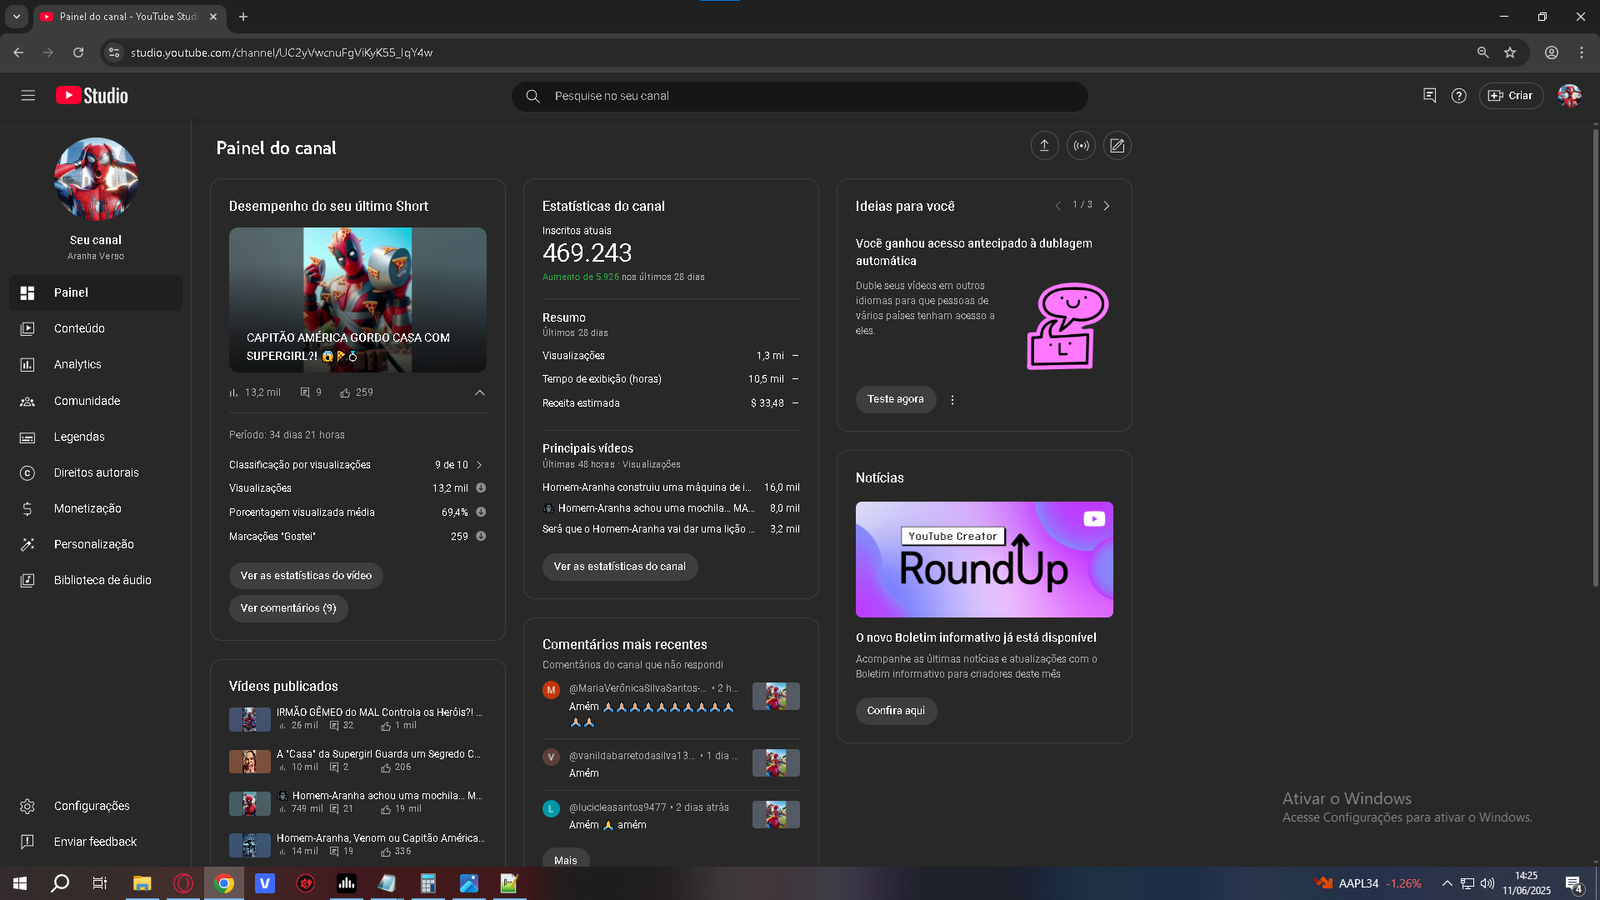Open Monetização in the sidebar

[96, 509]
